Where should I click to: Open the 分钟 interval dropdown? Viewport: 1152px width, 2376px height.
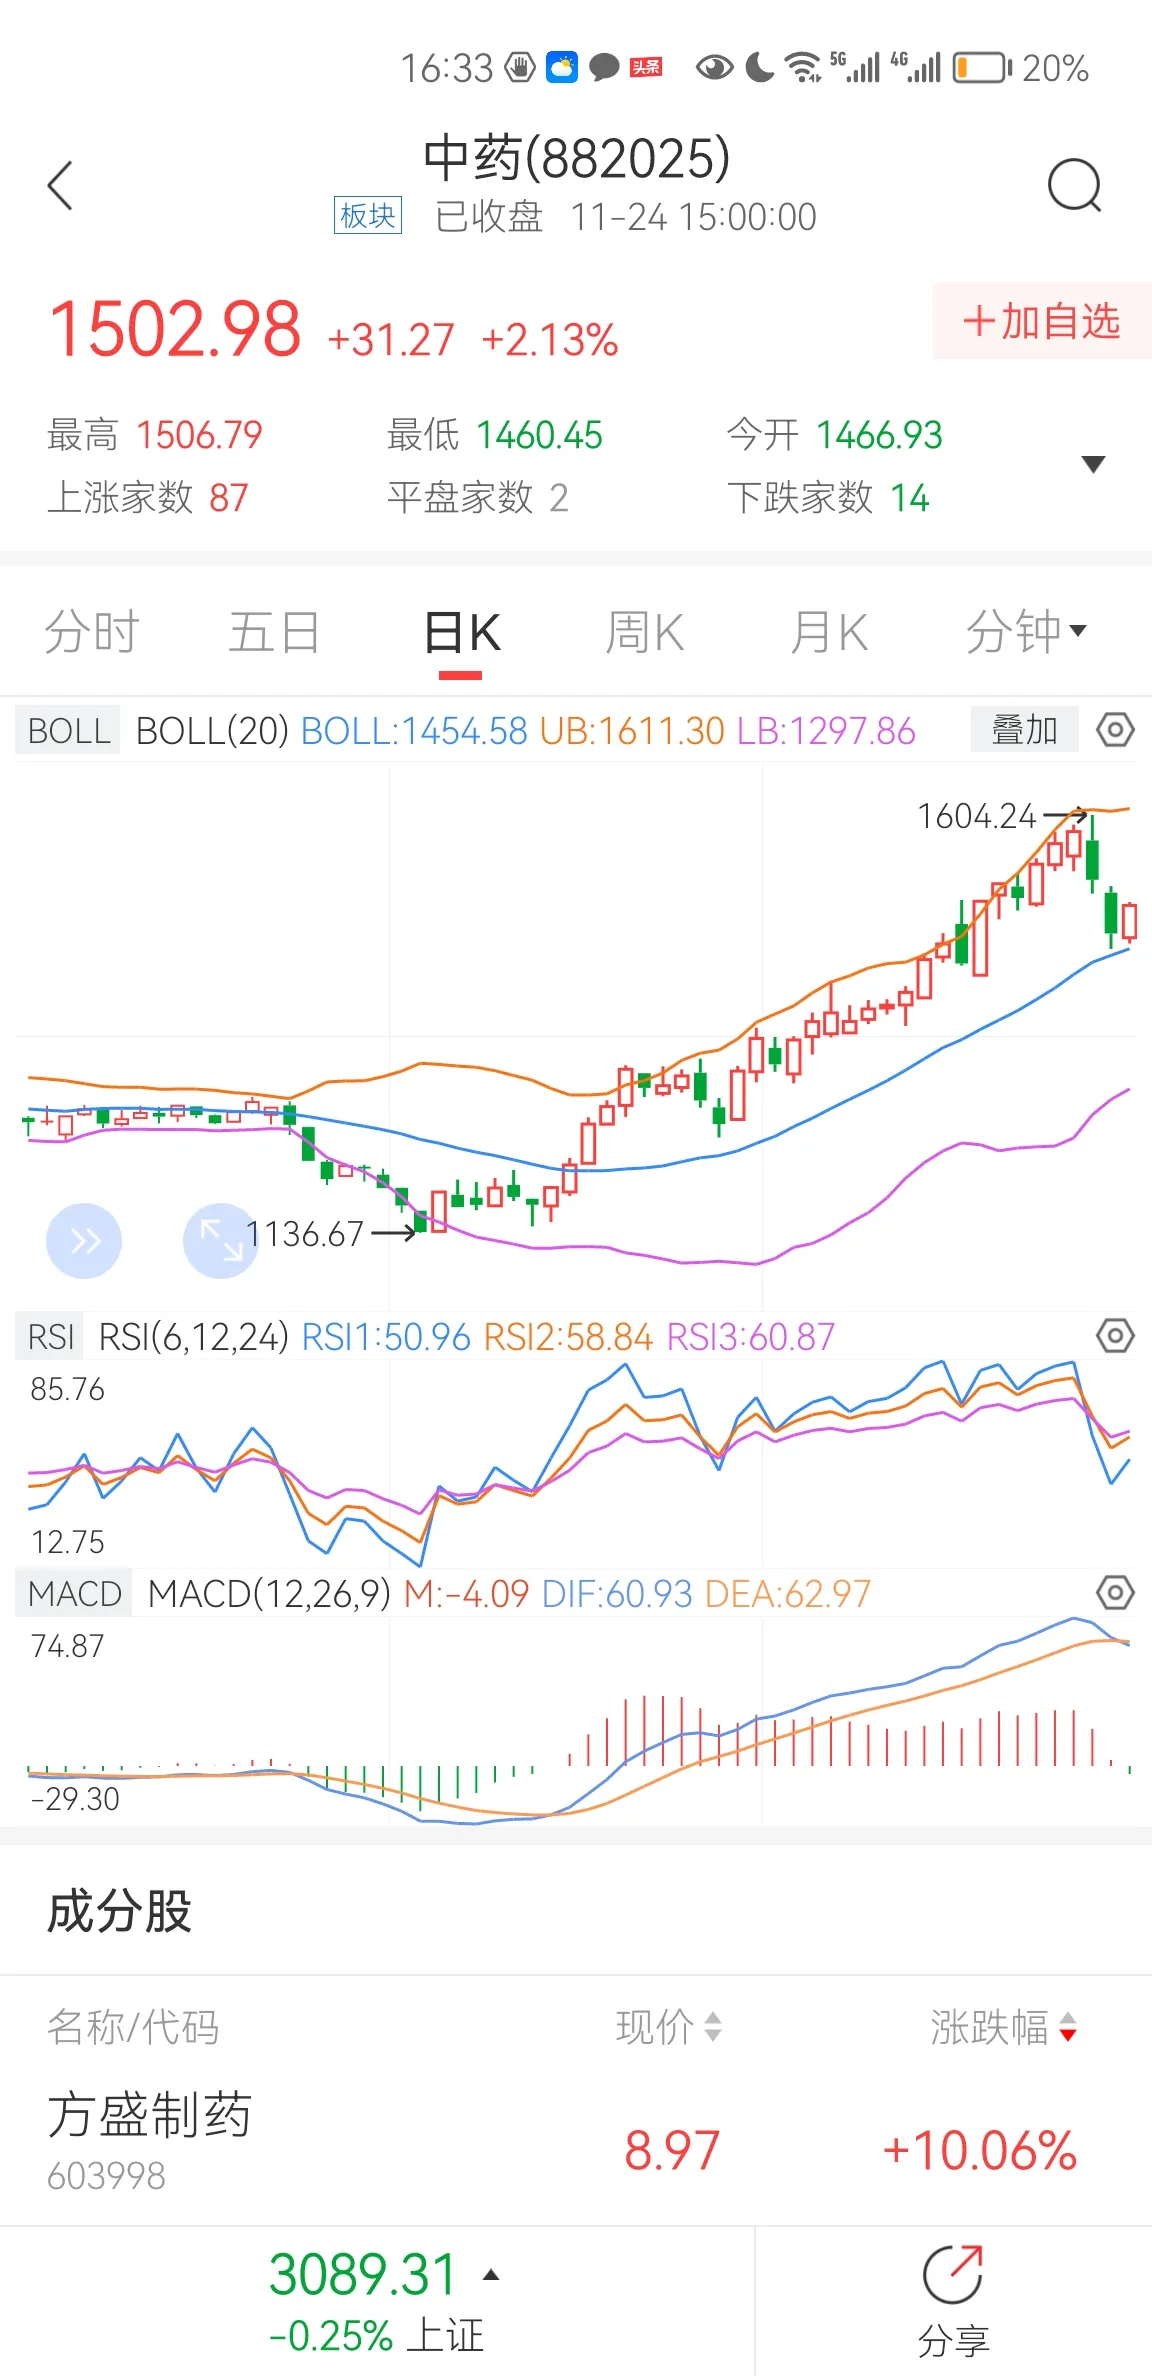click(x=1026, y=632)
